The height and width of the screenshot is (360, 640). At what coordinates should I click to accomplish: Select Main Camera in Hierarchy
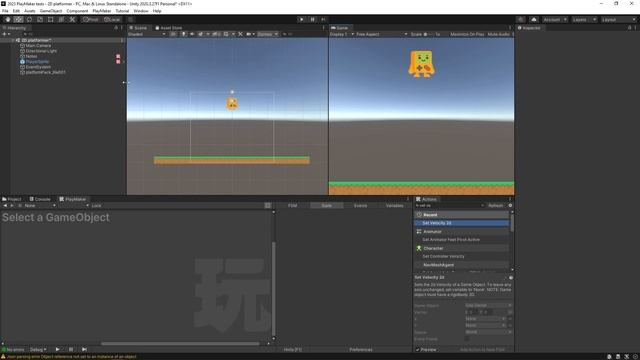(38, 46)
